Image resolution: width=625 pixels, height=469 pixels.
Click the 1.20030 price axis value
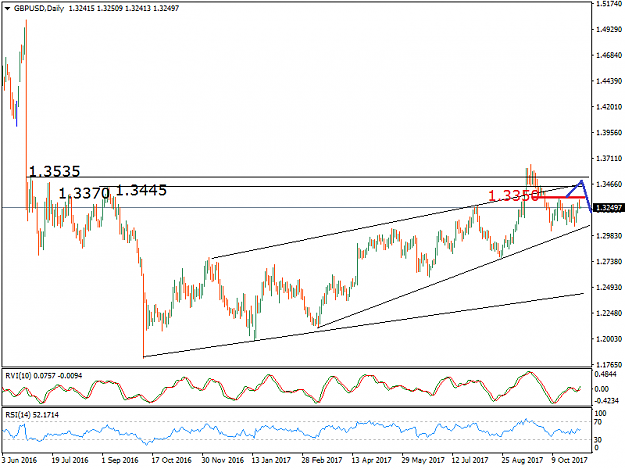tap(609, 339)
